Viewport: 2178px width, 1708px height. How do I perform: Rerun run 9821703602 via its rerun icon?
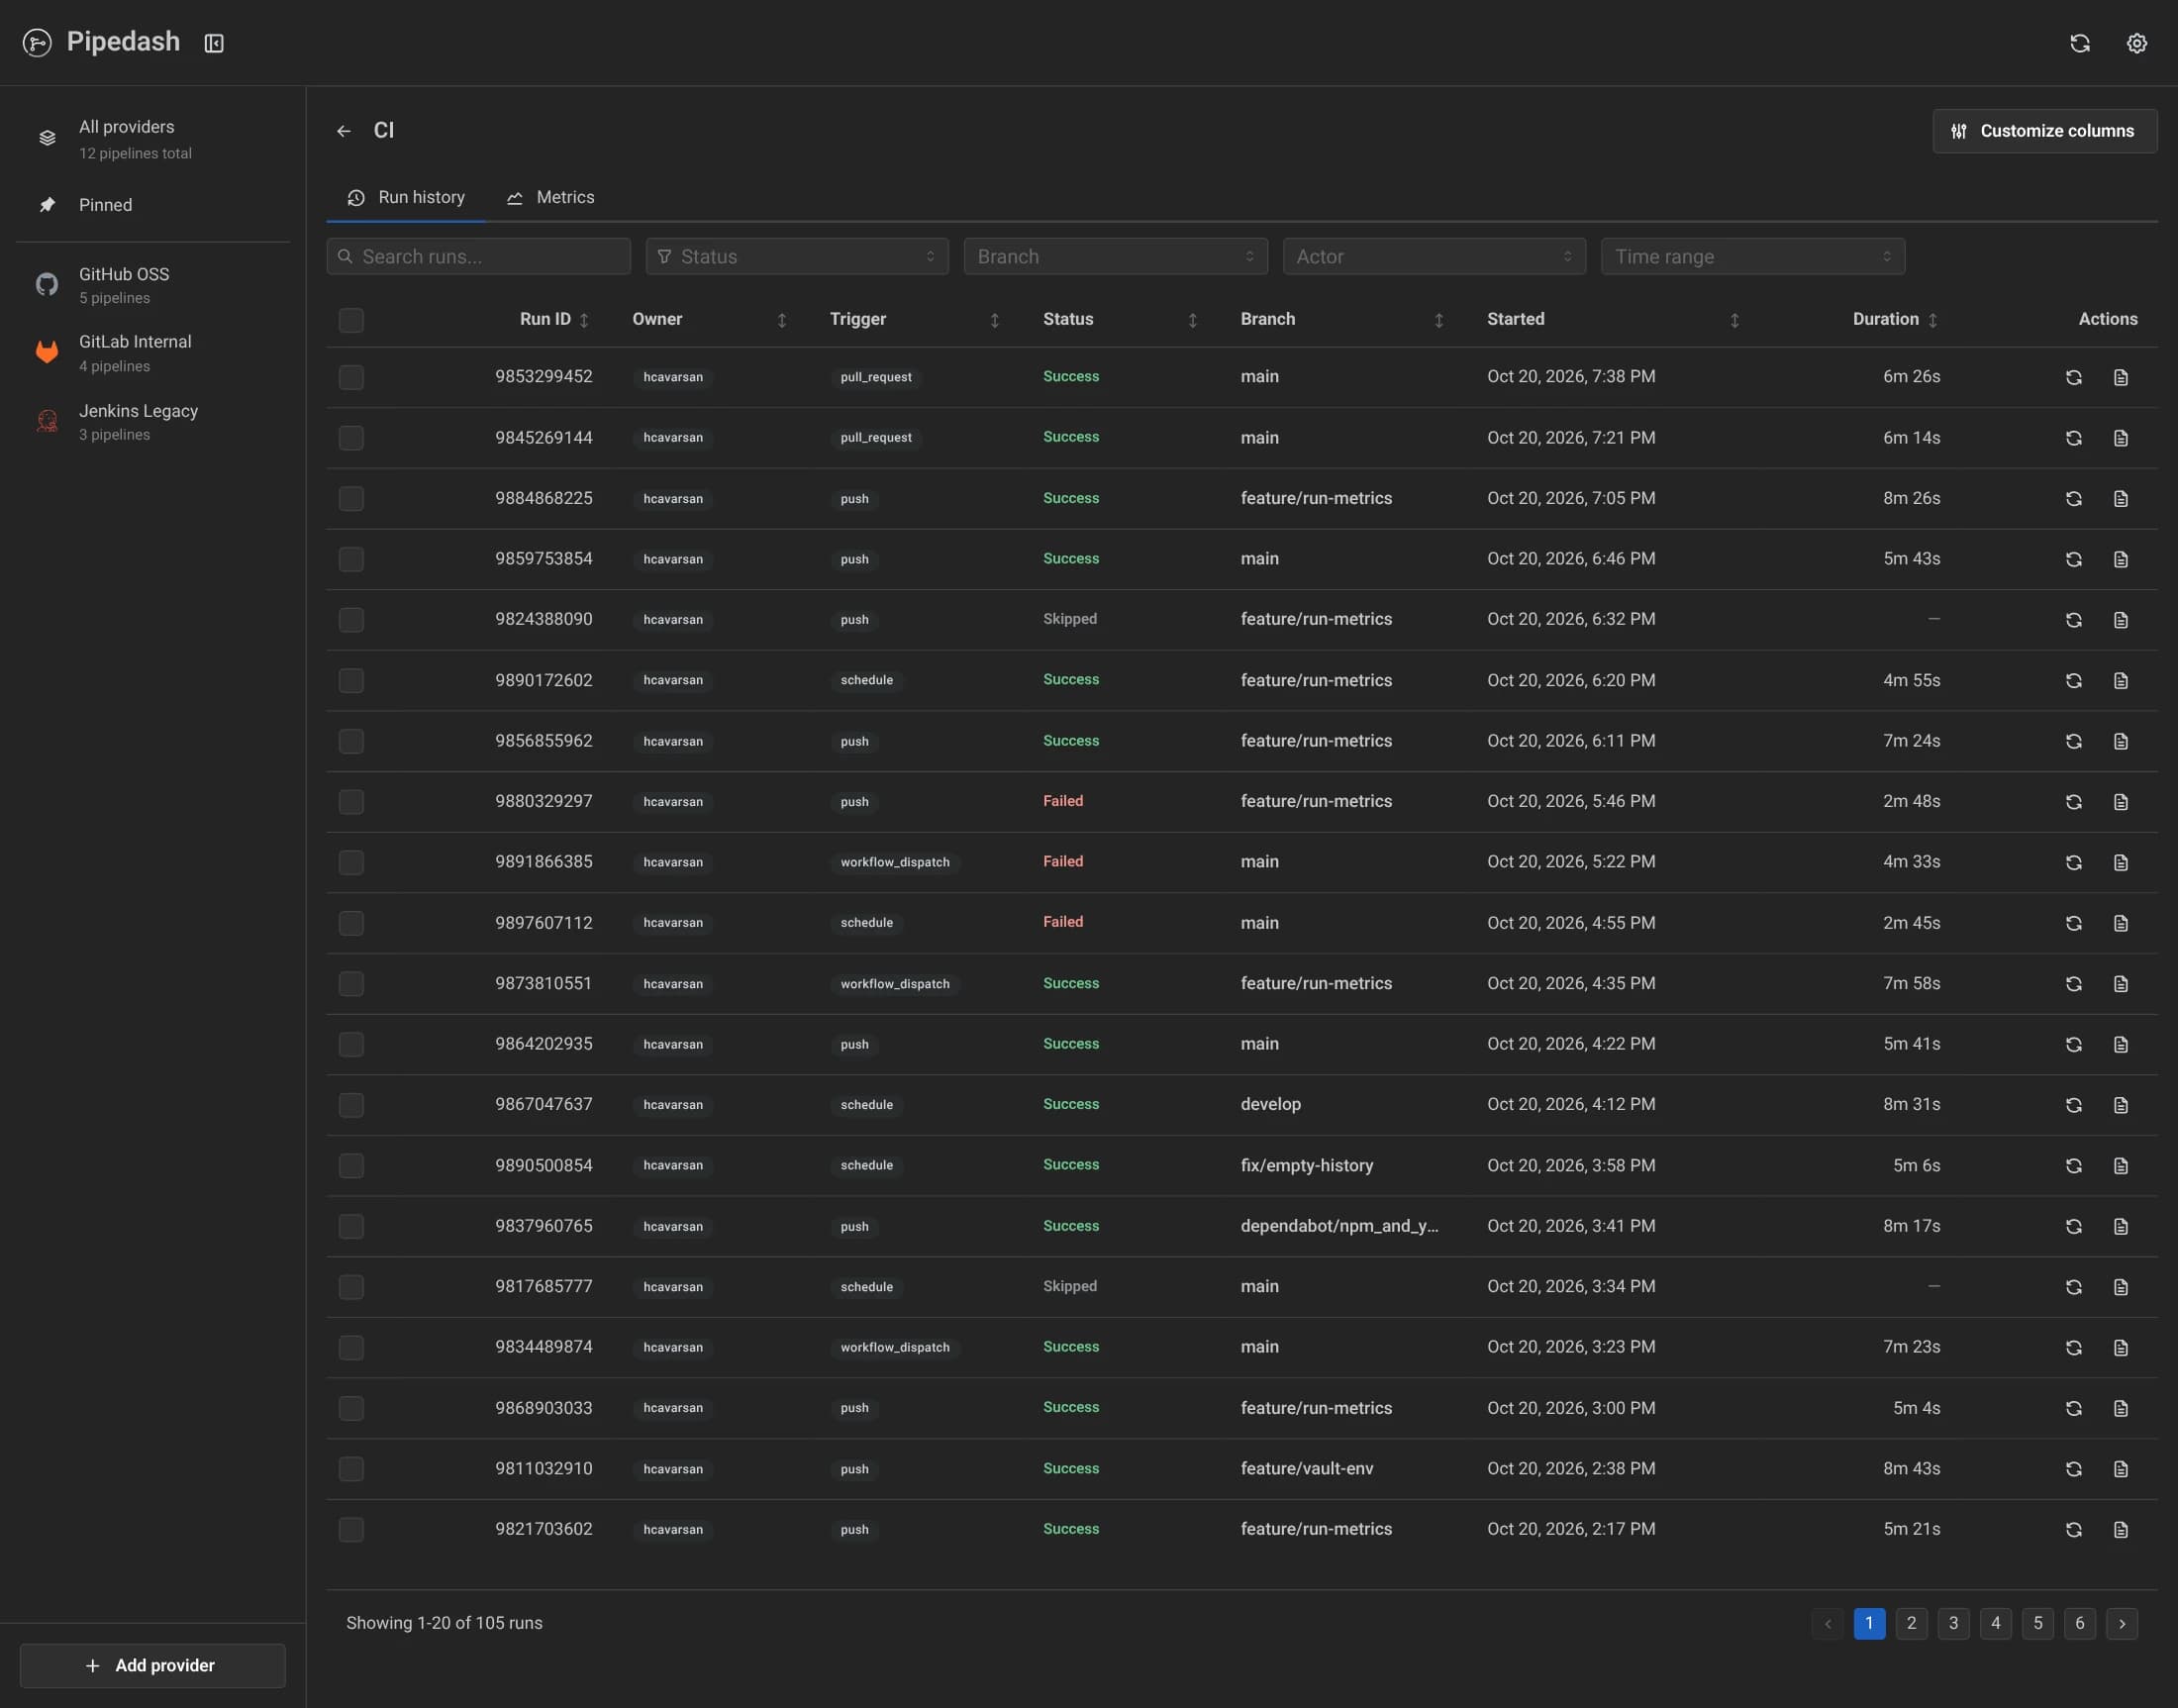pos(2074,1529)
